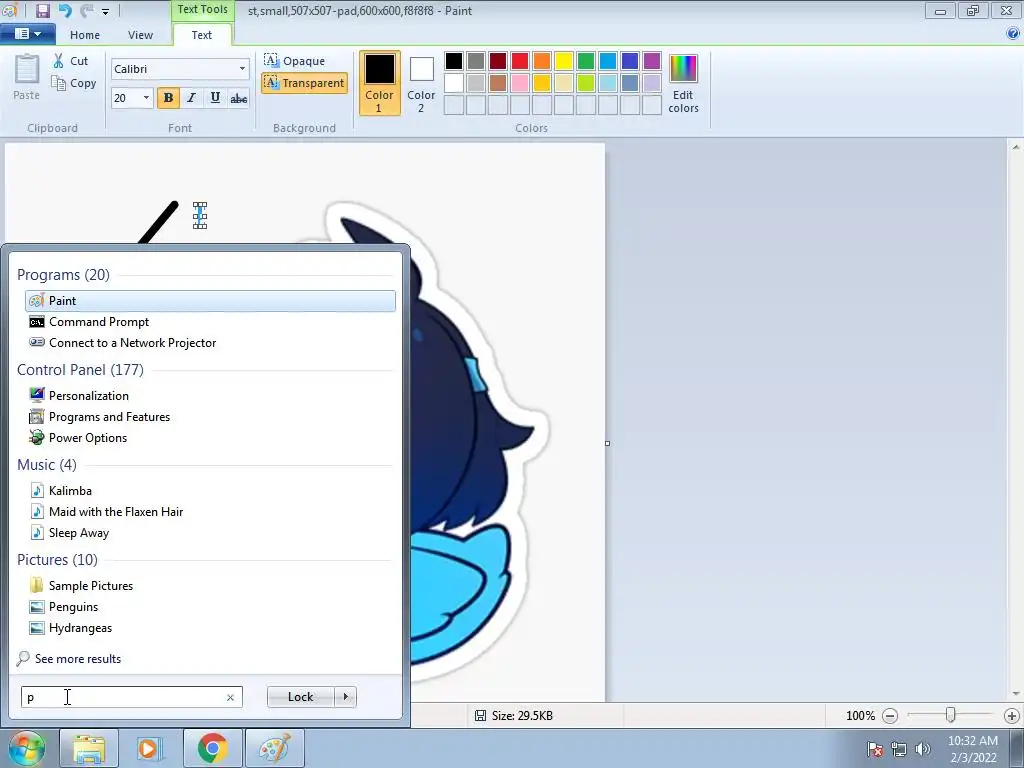Click the Copy button

click(74, 83)
